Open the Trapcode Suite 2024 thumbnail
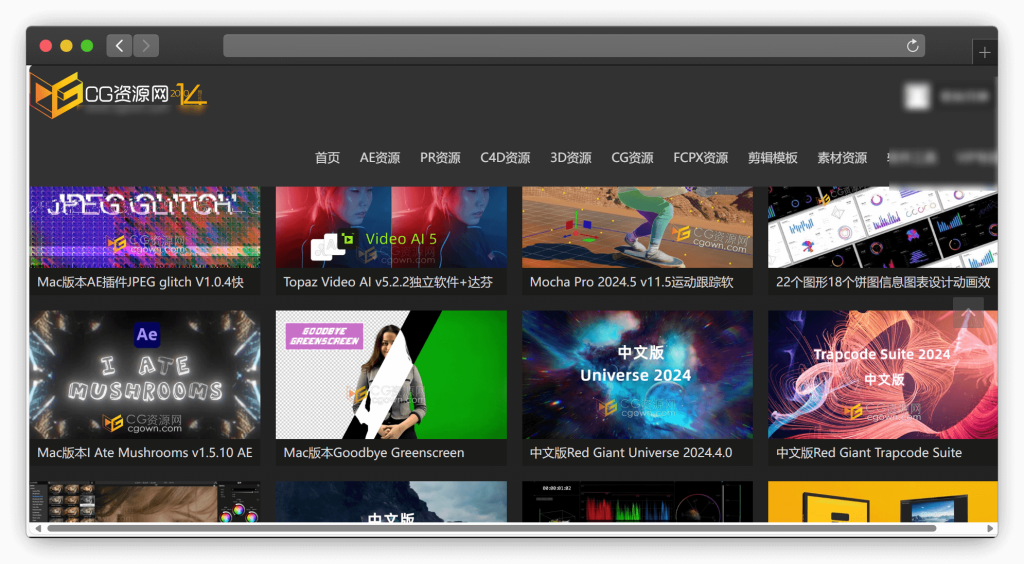This screenshot has width=1024, height=564. point(882,374)
